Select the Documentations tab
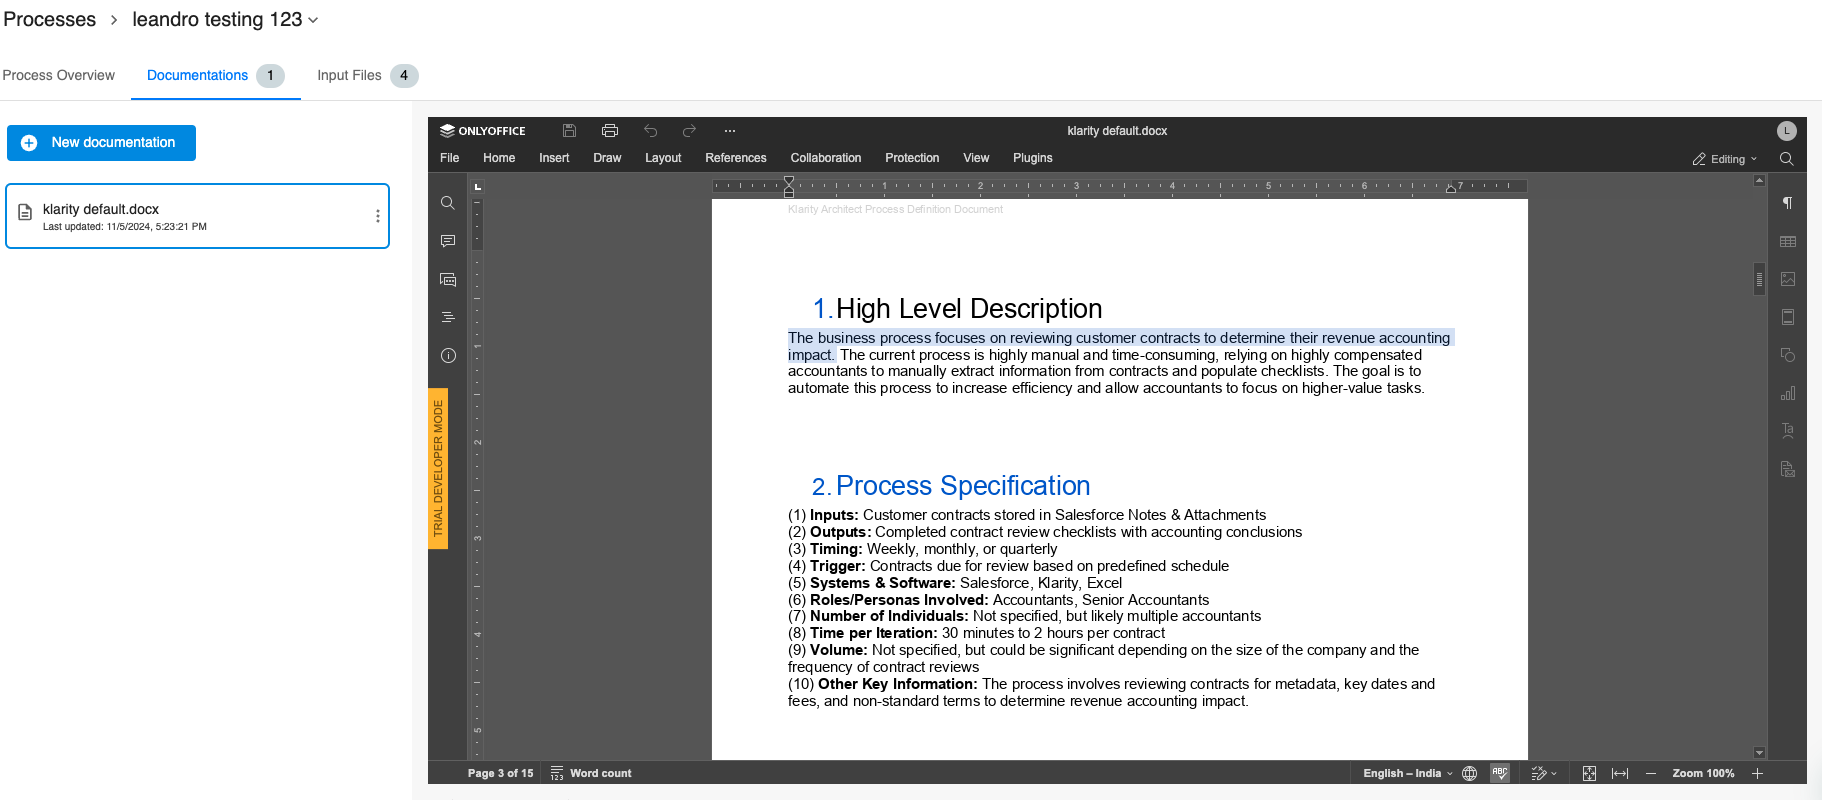This screenshot has height=800, width=1822. click(x=216, y=75)
